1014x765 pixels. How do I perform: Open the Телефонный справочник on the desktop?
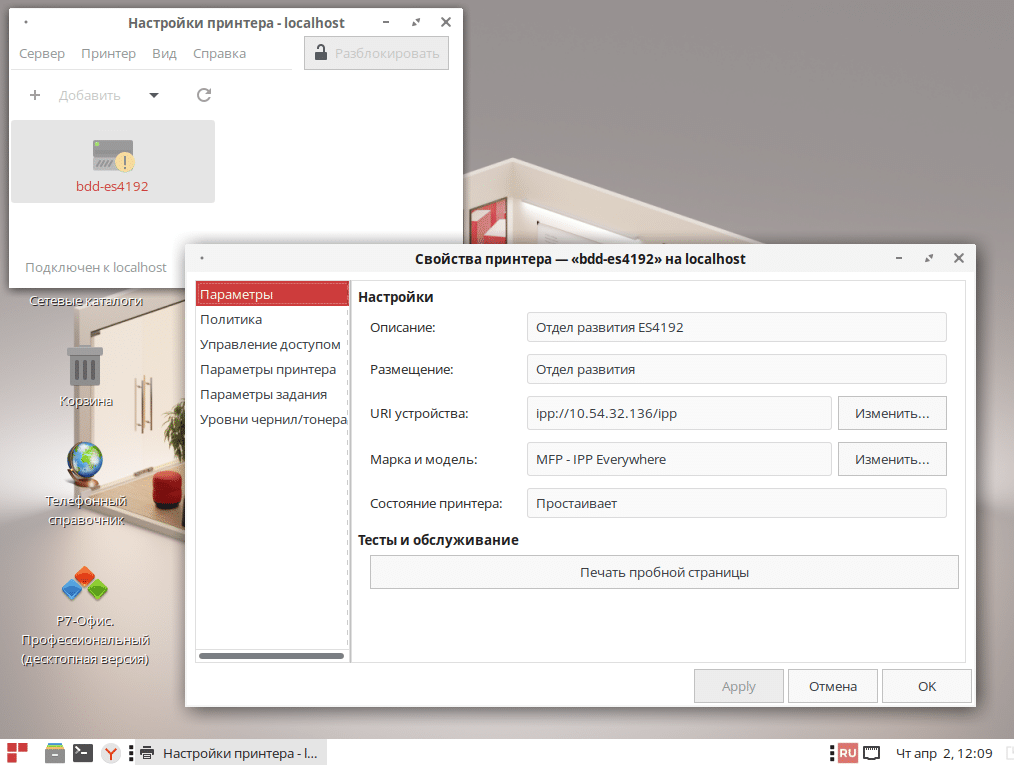tap(86, 463)
